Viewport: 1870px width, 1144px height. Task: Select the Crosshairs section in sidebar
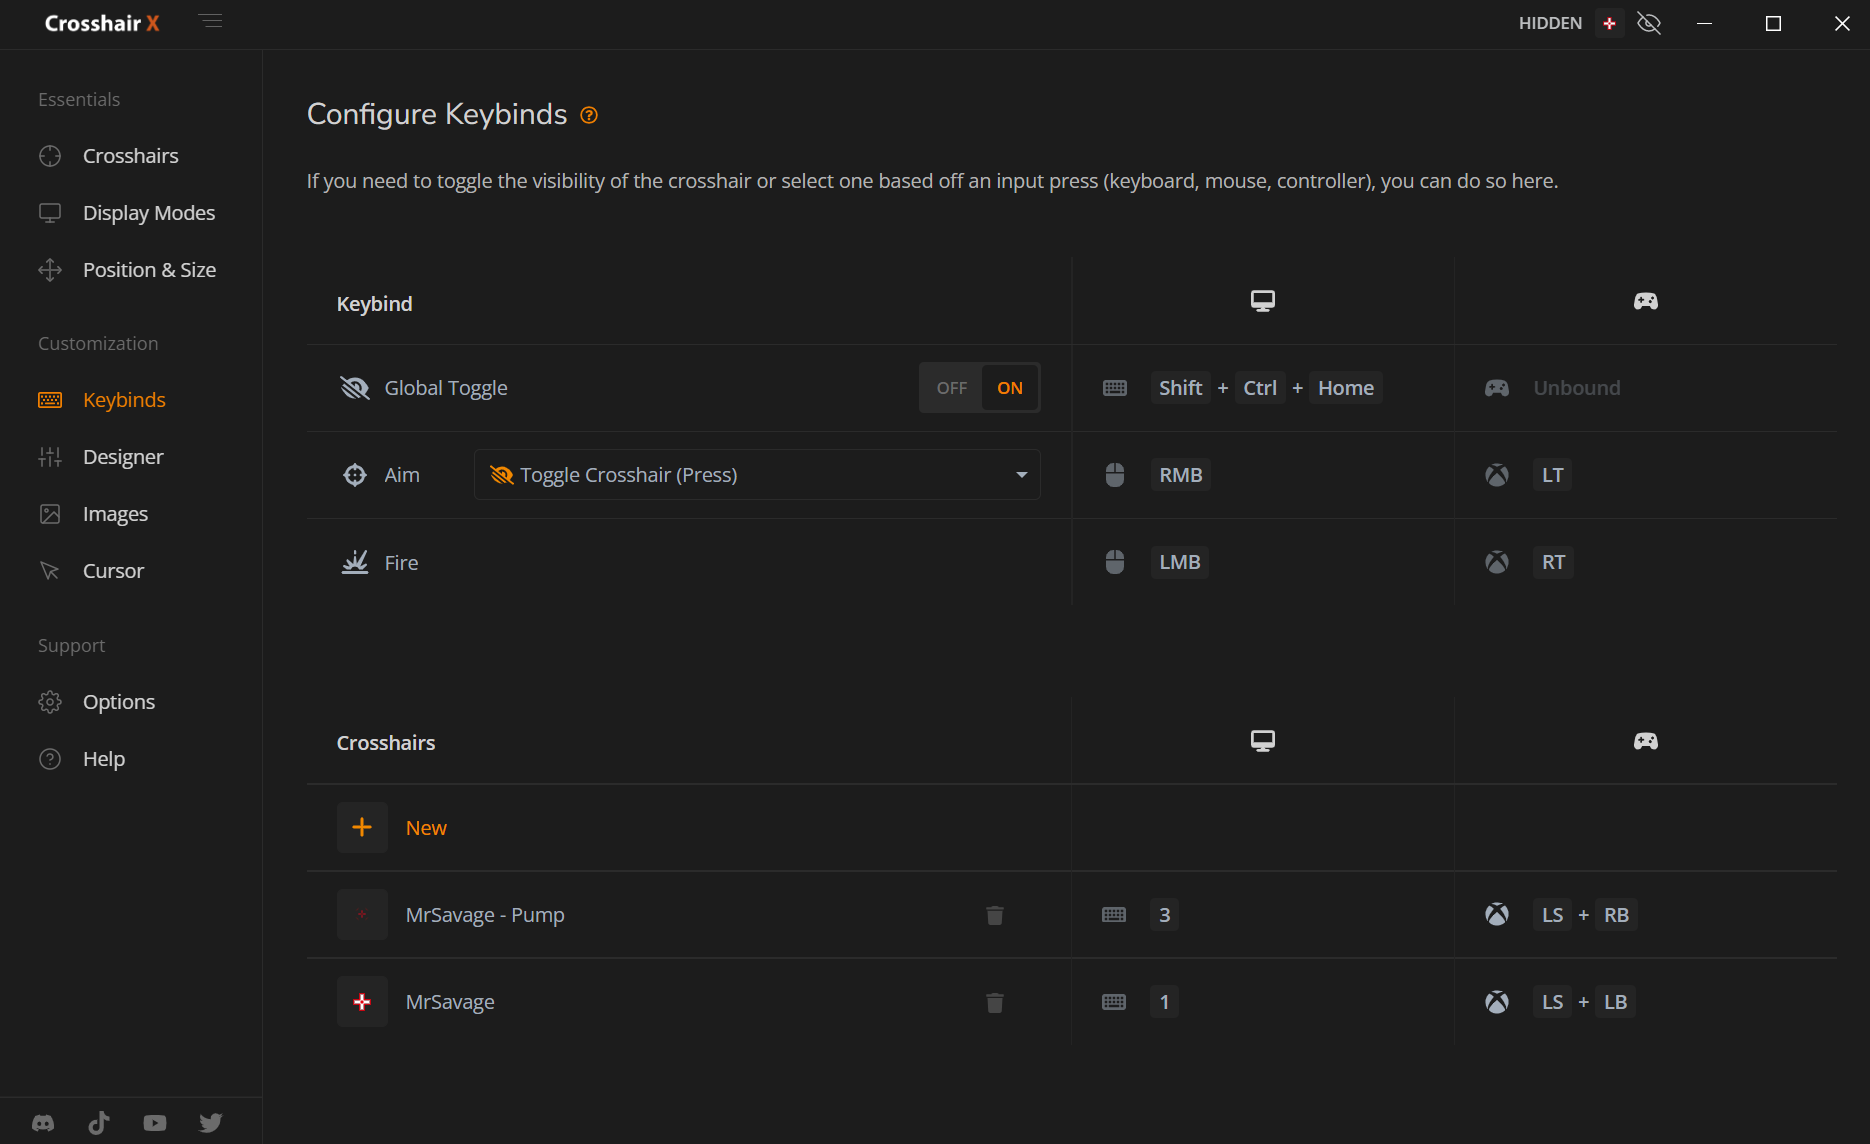[x=130, y=155]
